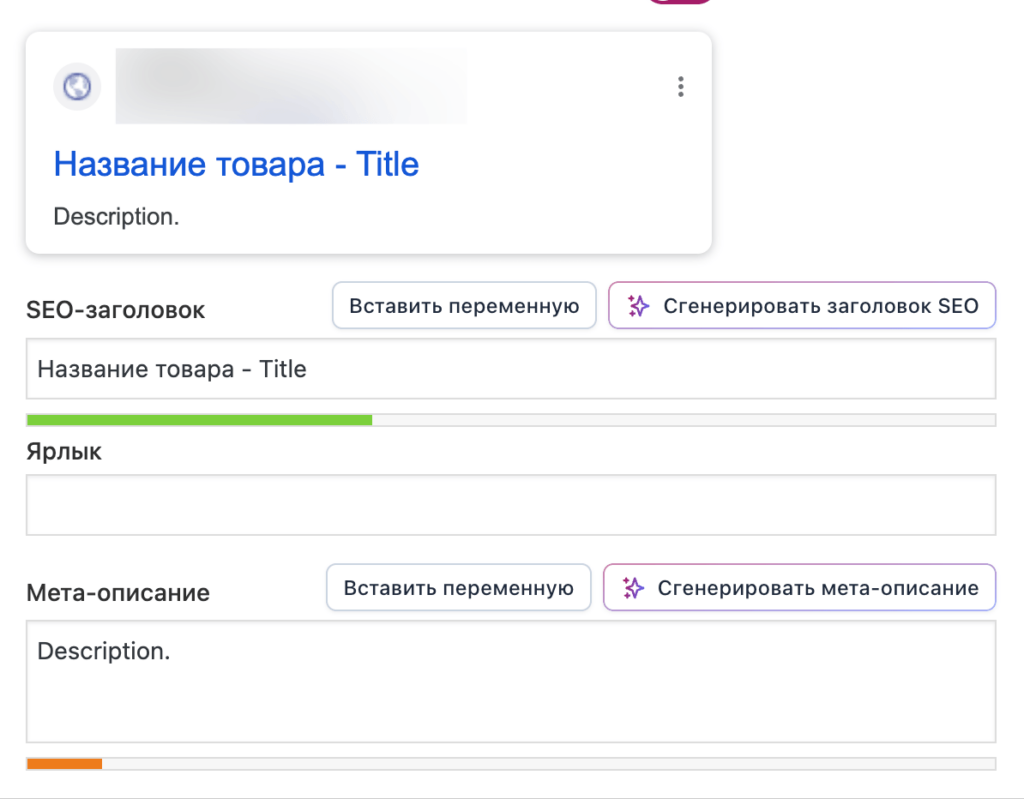The width and height of the screenshot is (1024, 799).
Task: Click the Ярлык label
Action: point(64,452)
